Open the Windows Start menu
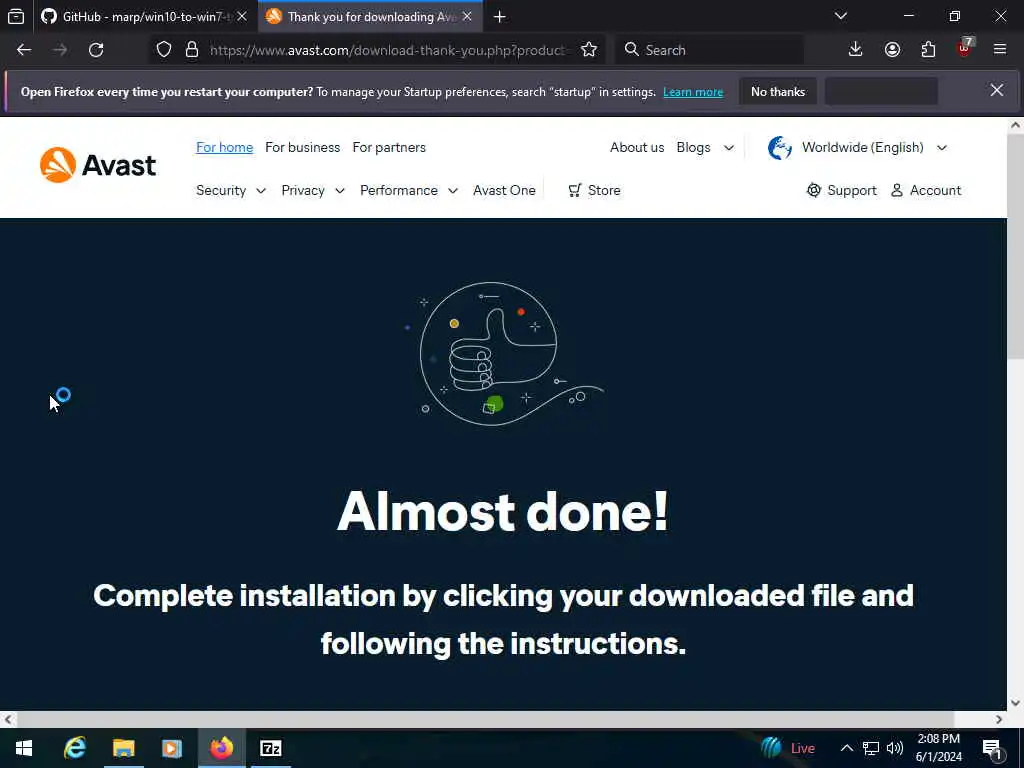Viewport: 1024px width, 768px height. pos(24,748)
